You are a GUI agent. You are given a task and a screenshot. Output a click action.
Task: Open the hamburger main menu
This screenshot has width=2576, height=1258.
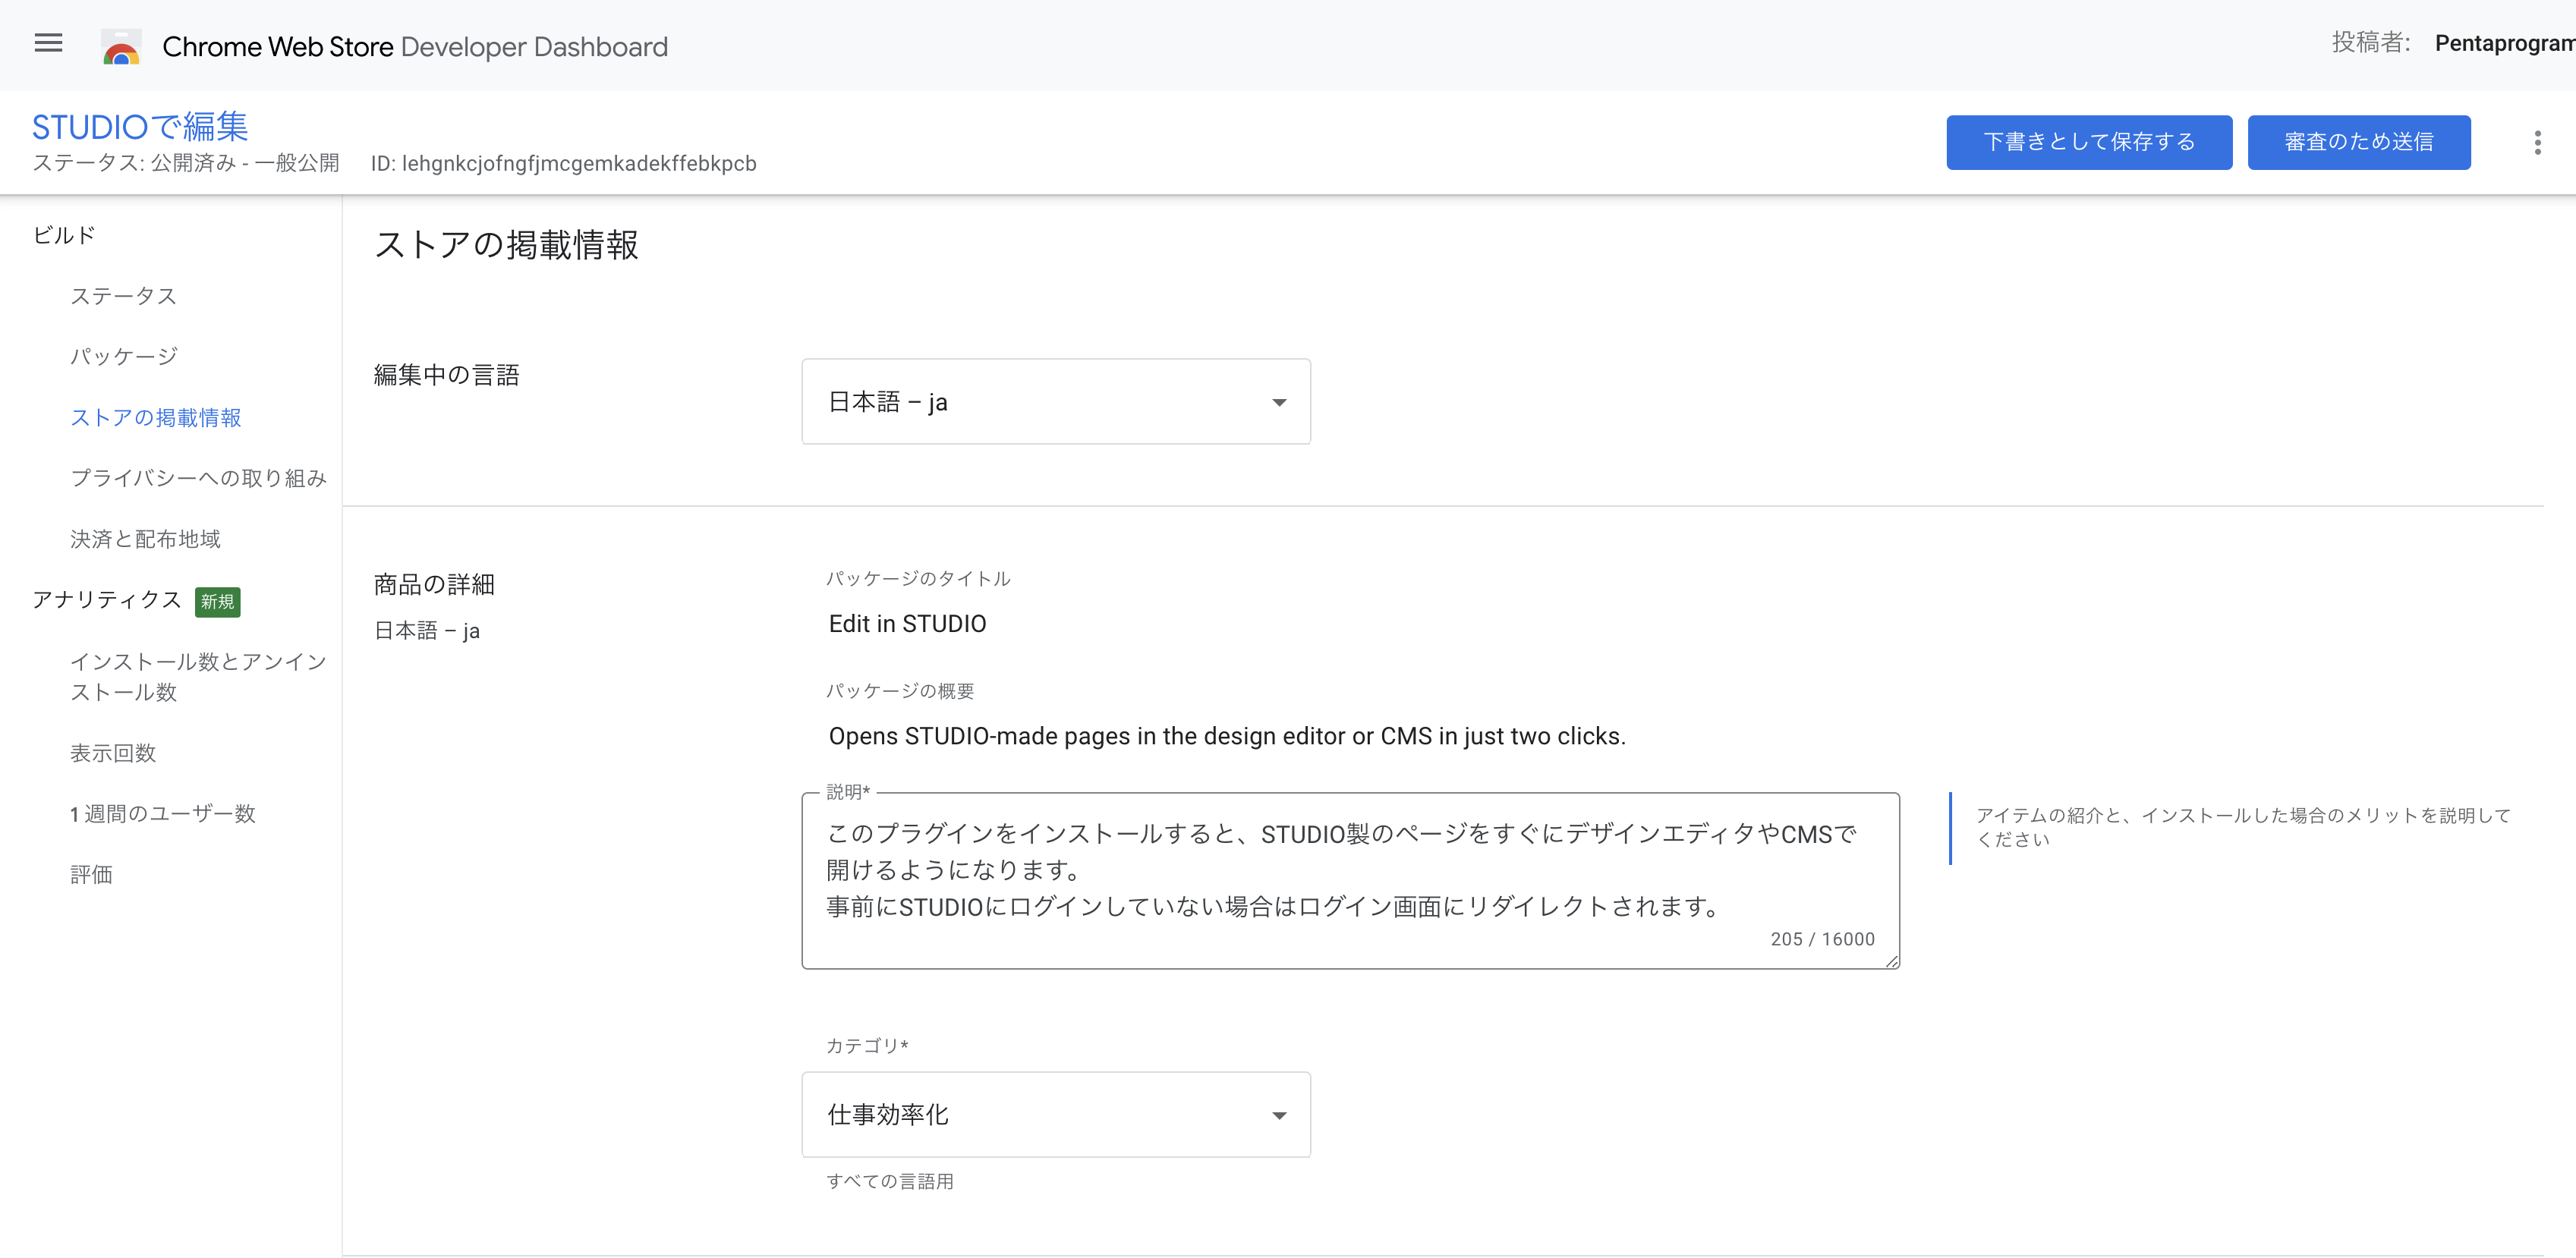[x=48, y=43]
